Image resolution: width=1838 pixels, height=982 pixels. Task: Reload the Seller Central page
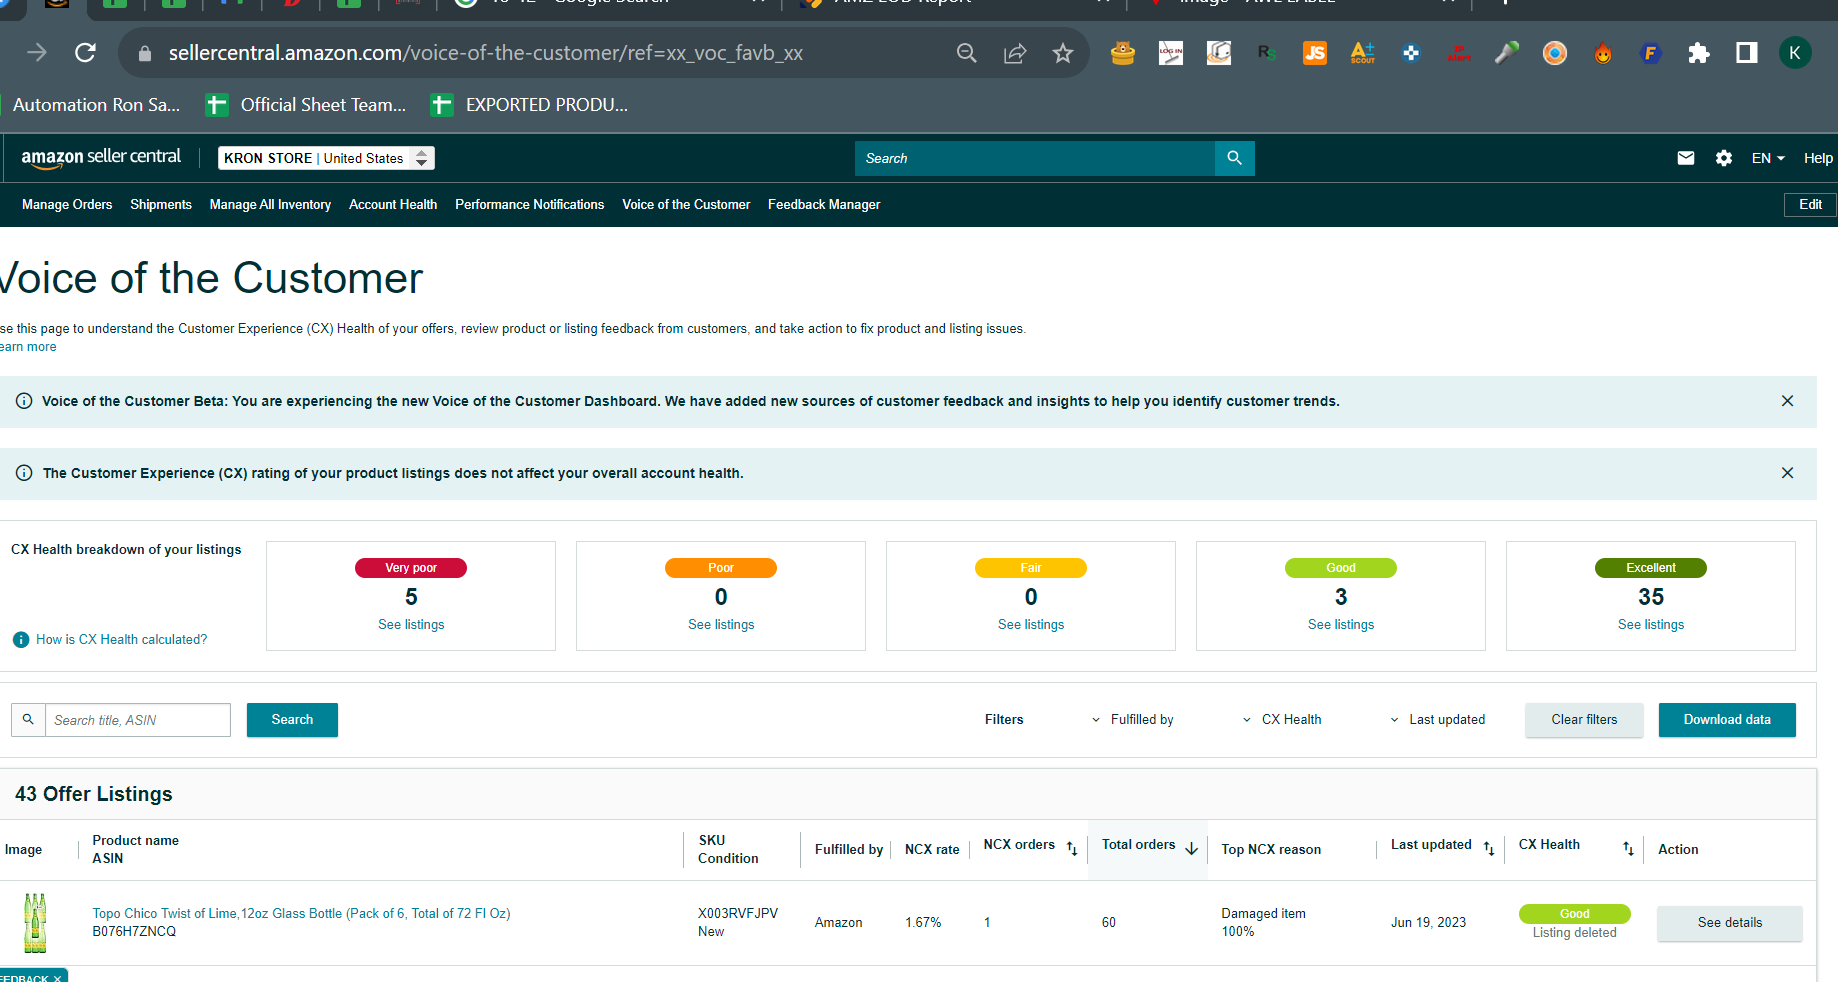pos(86,52)
